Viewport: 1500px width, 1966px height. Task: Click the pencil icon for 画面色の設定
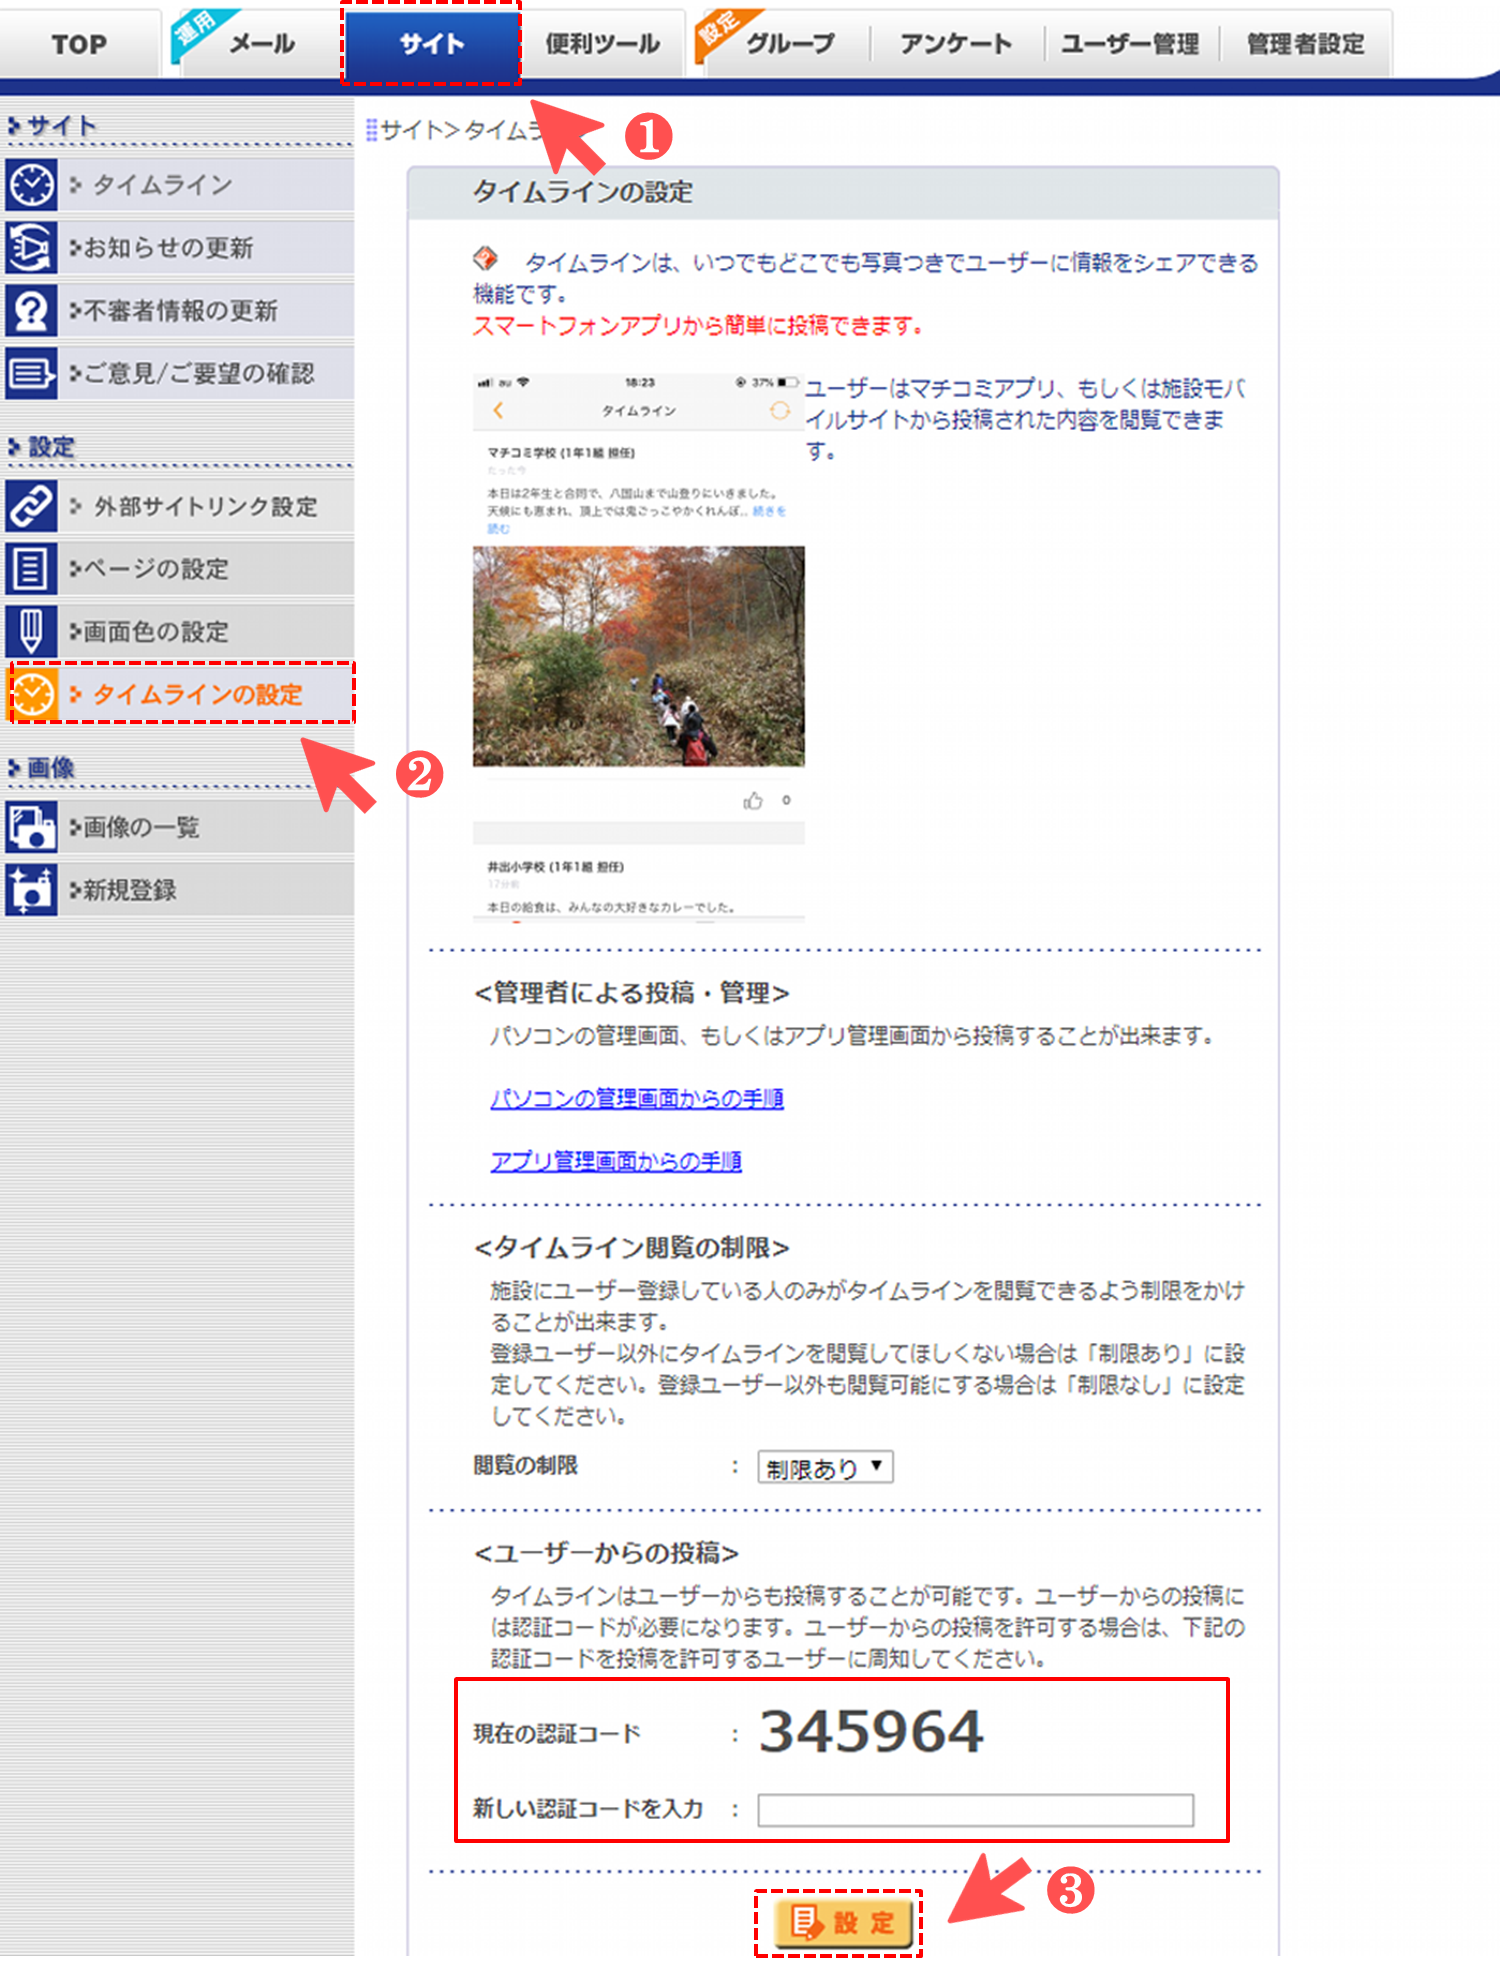point(31,632)
